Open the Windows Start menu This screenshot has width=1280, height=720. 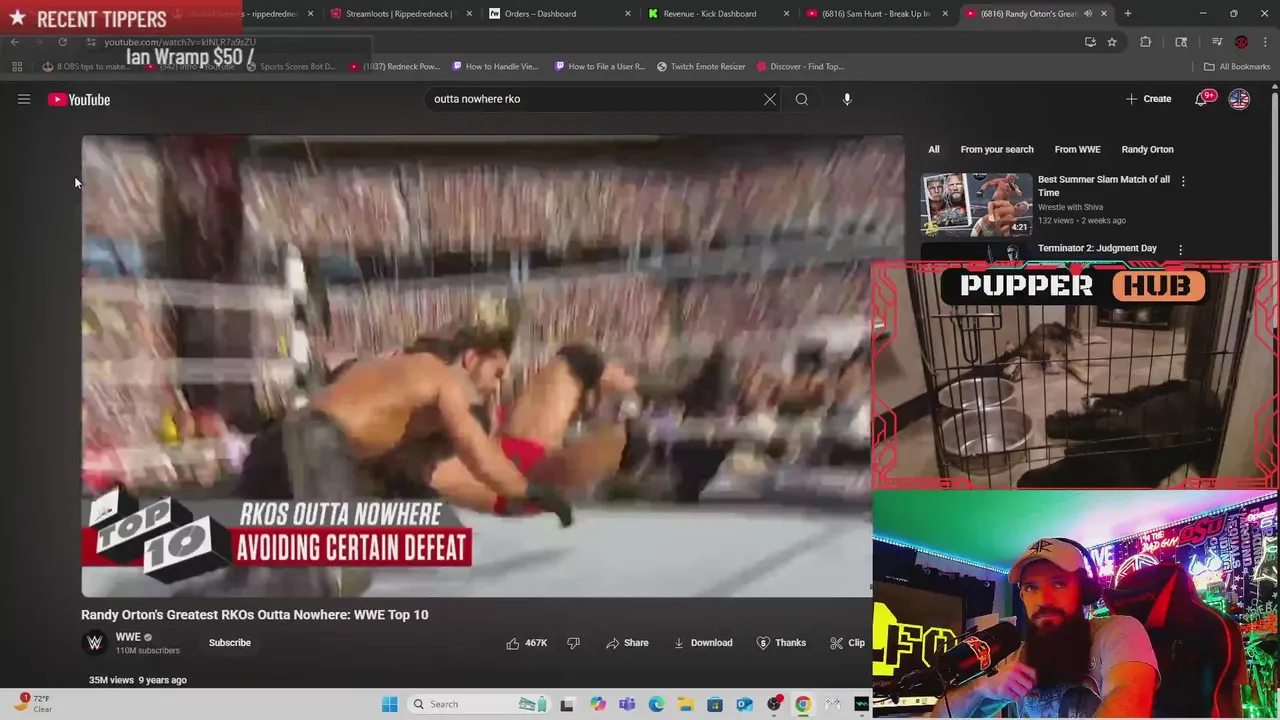(390, 704)
